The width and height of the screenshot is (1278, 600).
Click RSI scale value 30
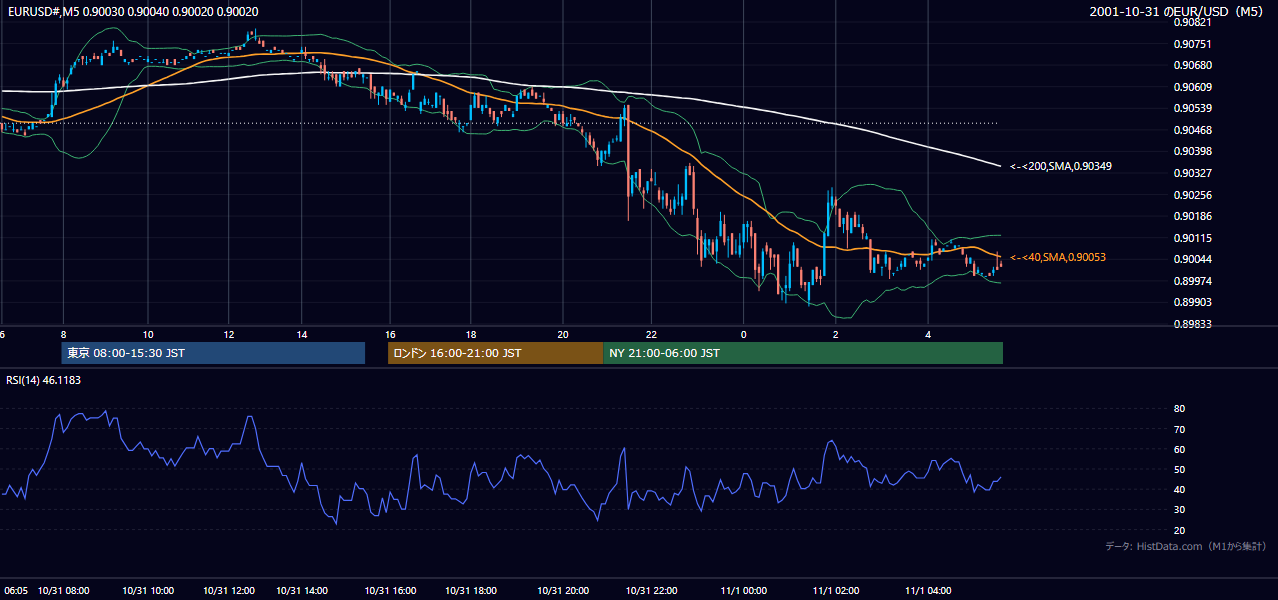pyautogui.click(x=1180, y=509)
